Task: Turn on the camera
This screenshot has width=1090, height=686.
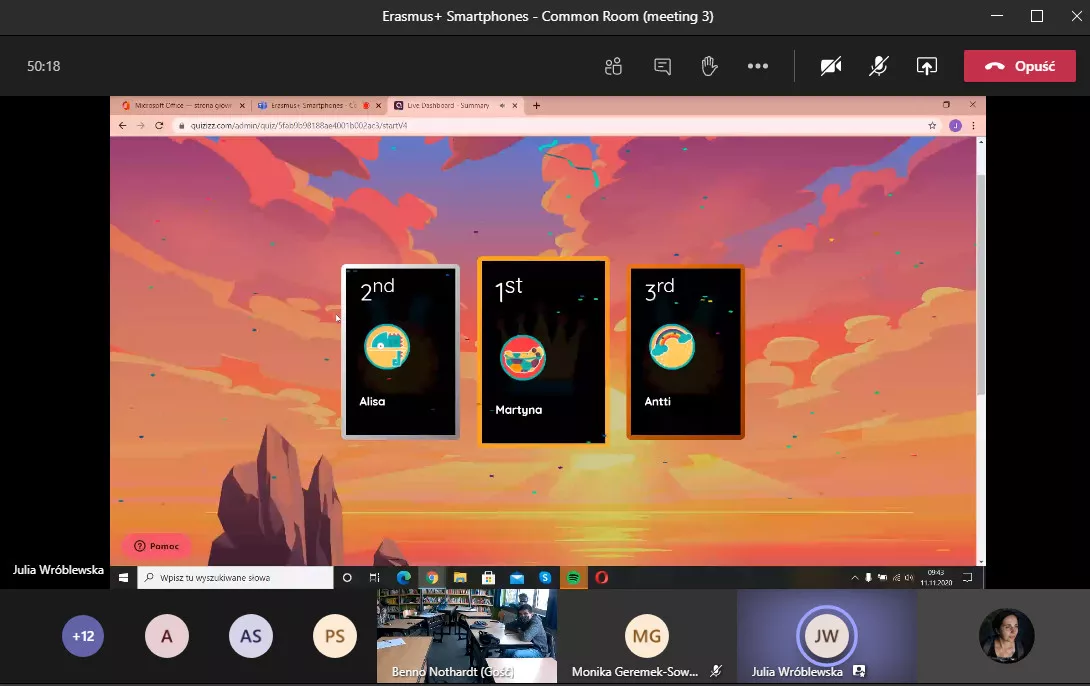Action: [x=830, y=66]
